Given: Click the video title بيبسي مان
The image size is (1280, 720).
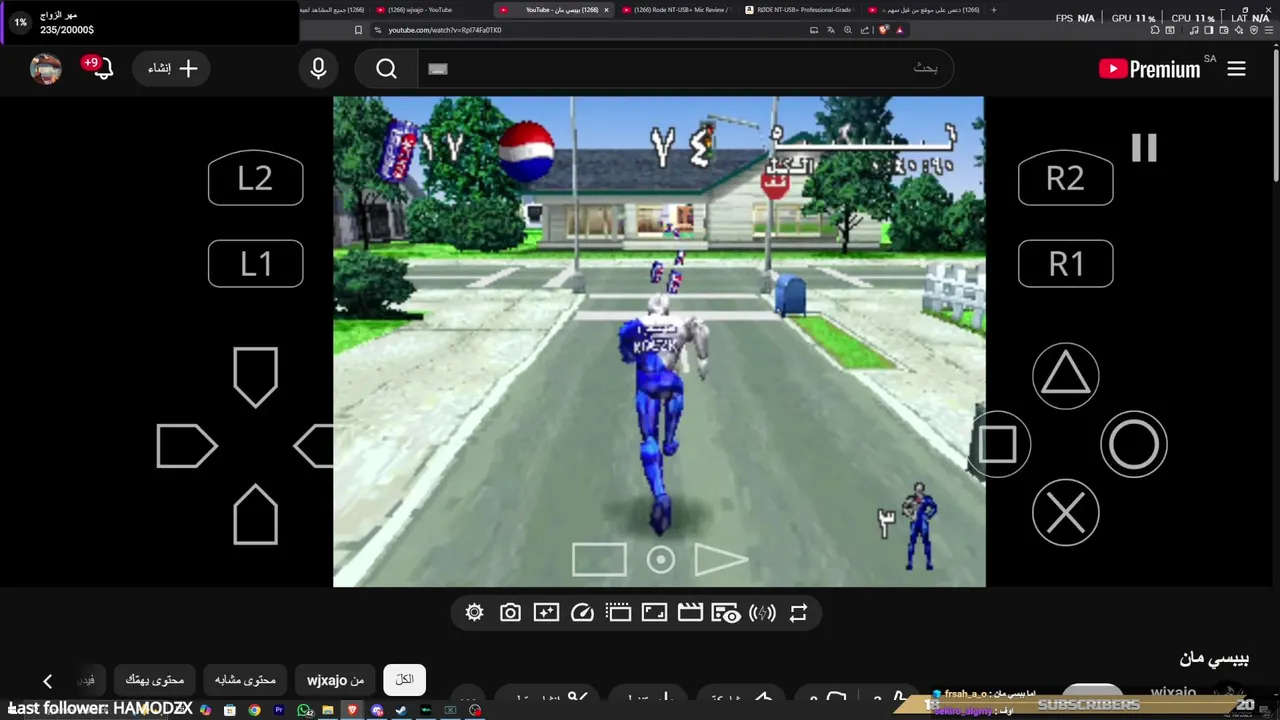Looking at the screenshot, I should [x=1214, y=659].
